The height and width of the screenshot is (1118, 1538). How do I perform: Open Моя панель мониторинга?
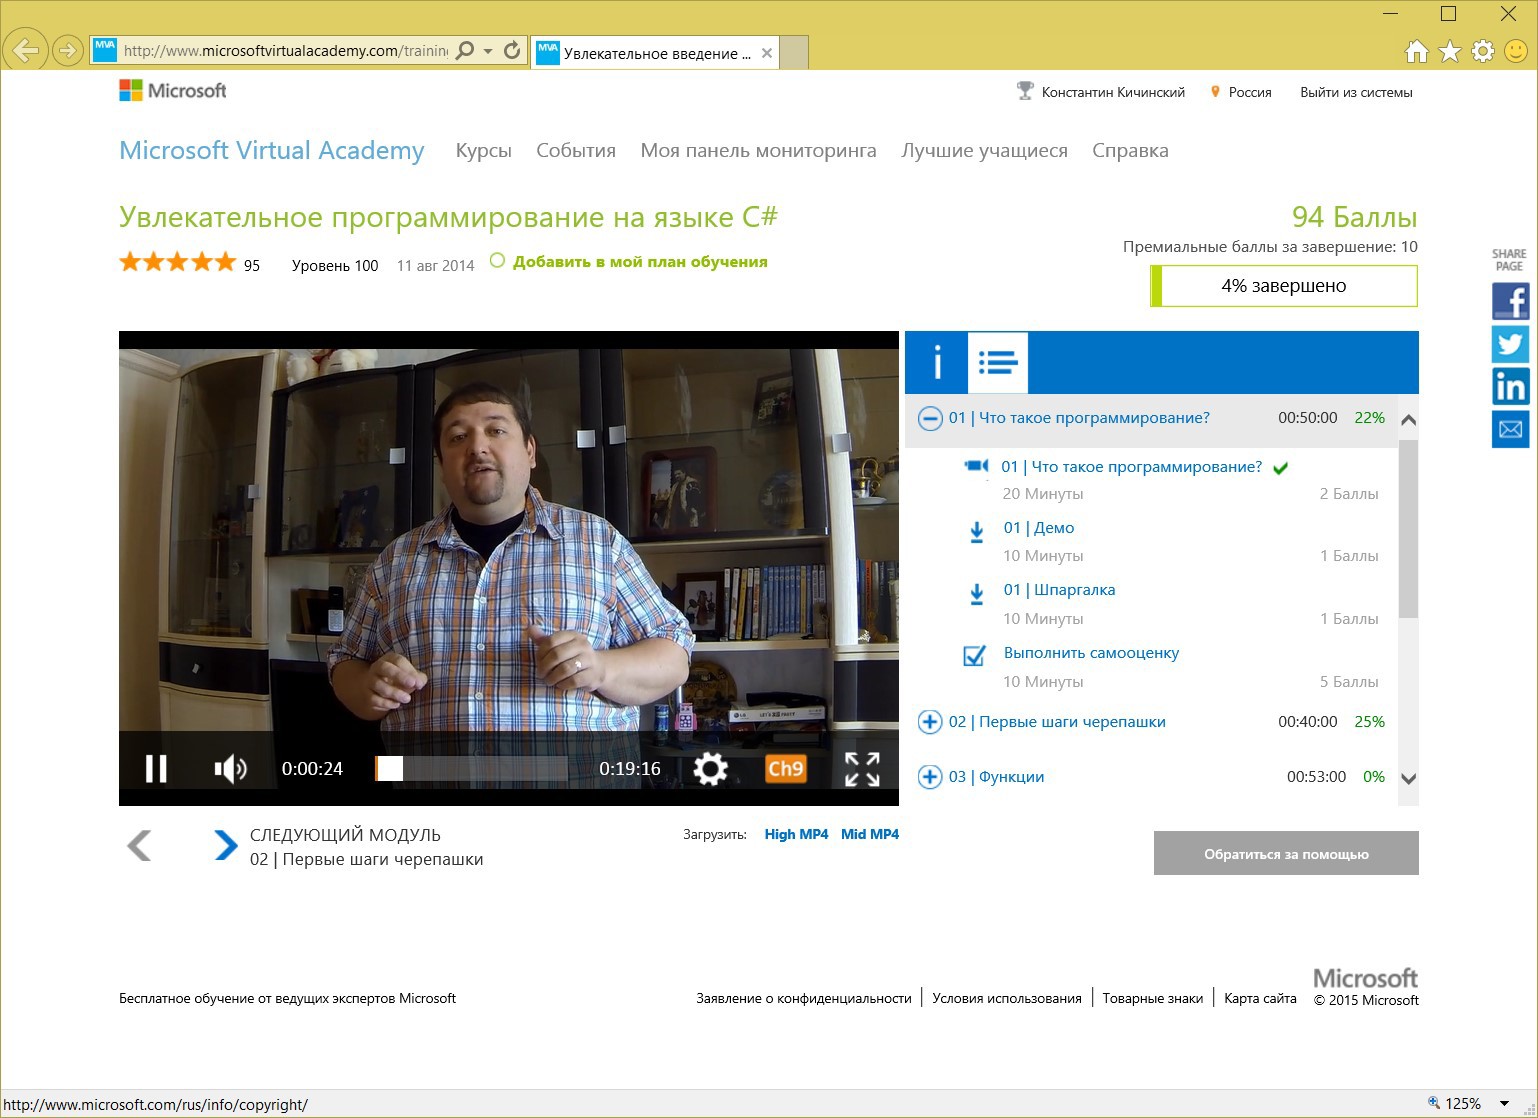click(x=758, y=151)
